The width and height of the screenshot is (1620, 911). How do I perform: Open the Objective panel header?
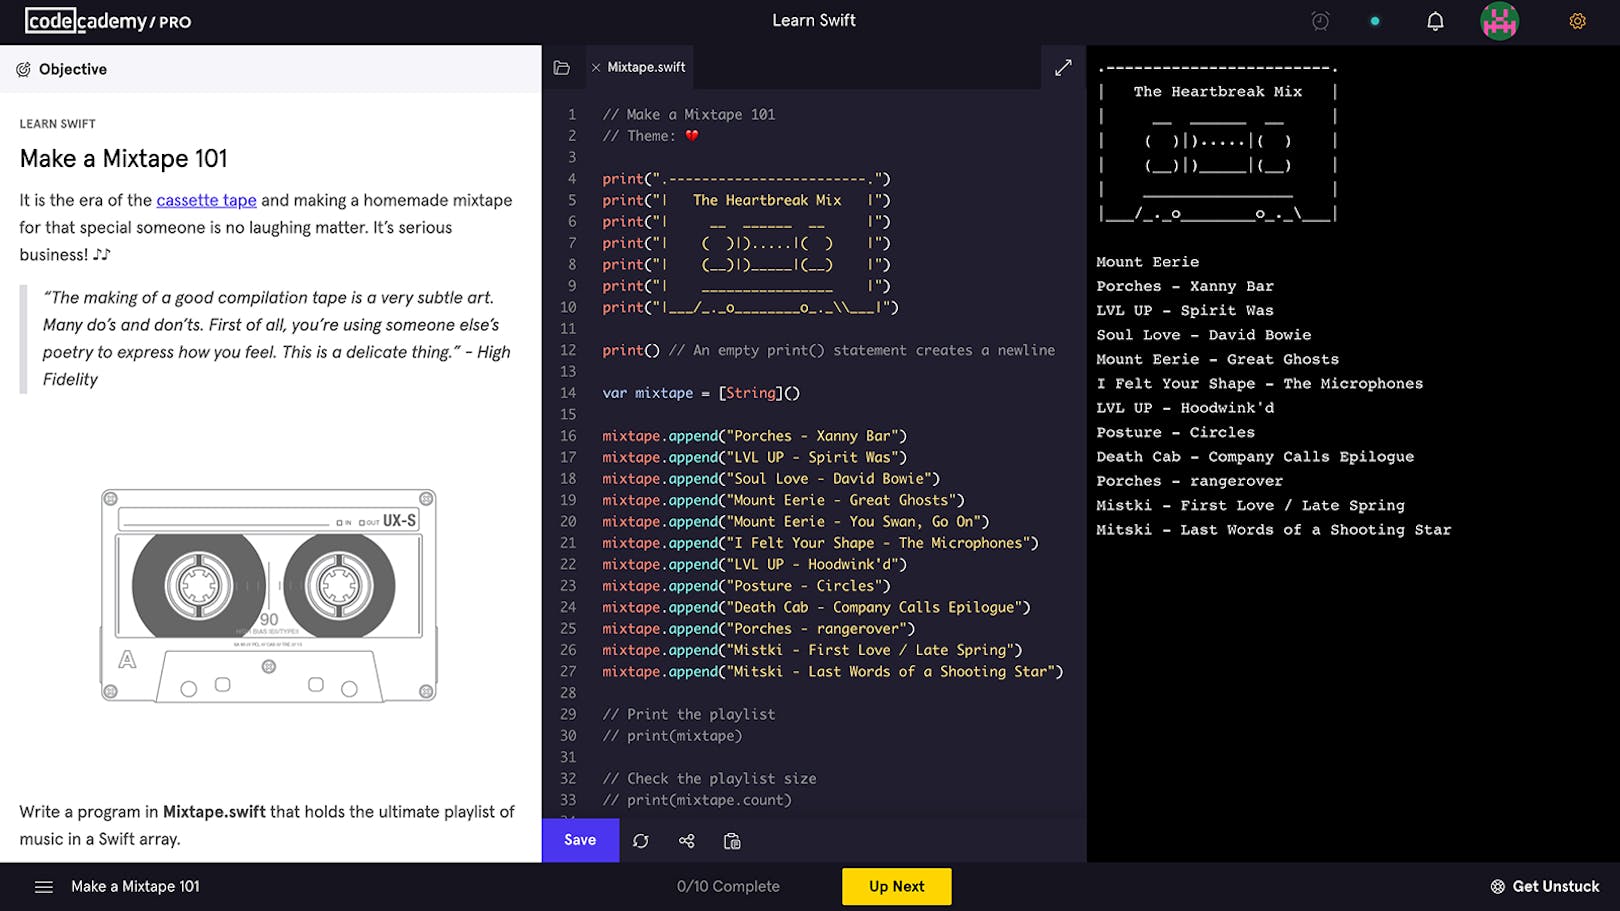tap(62, 69)
